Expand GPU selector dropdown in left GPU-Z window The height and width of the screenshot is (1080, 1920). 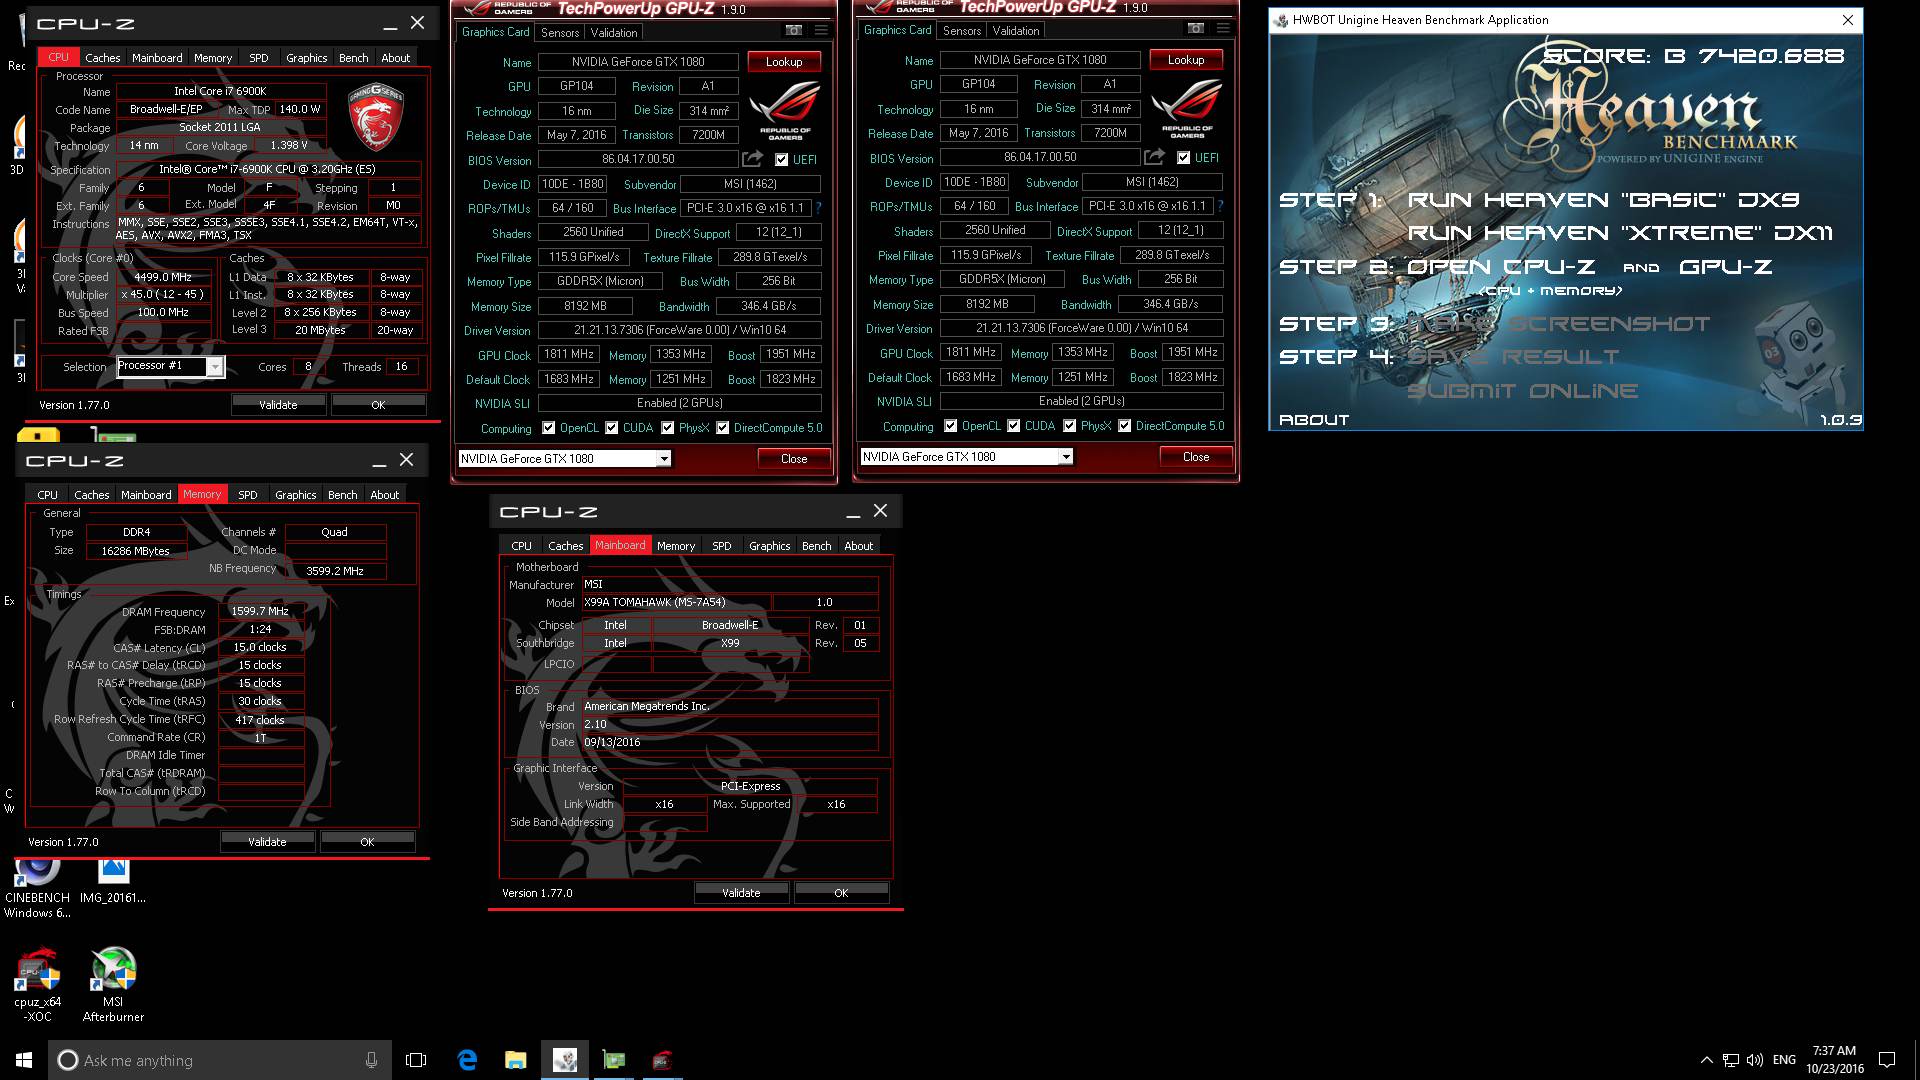click(663, 459)
